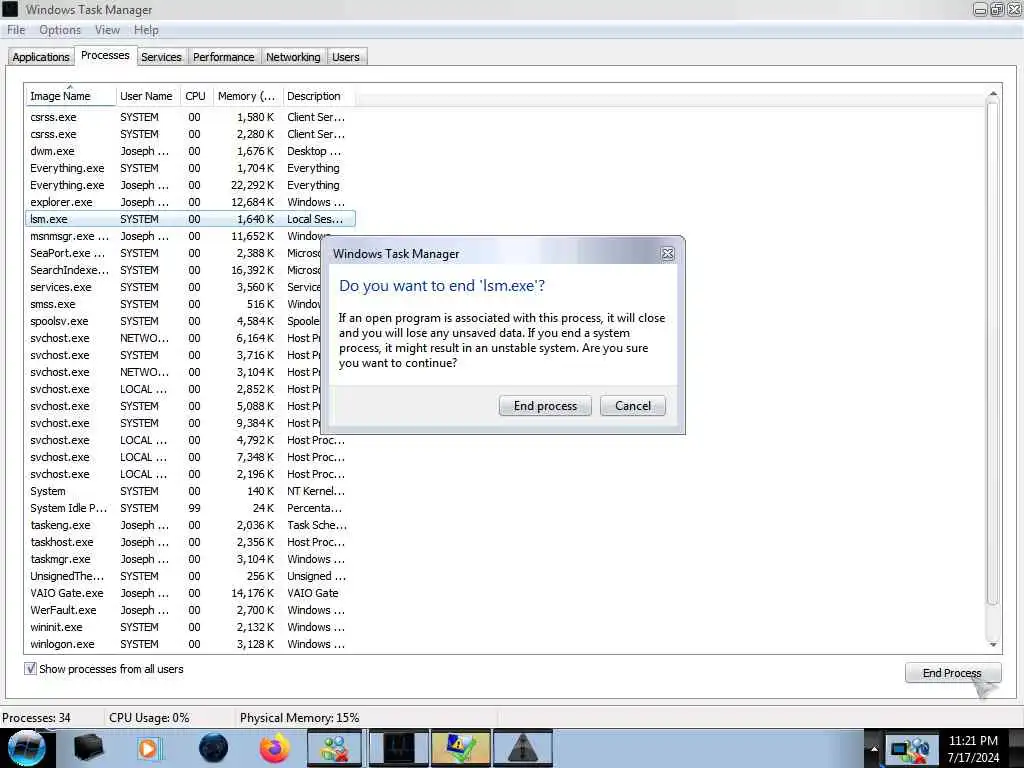Select the taskmgr.exe process row
Image resolution: width=1024 pixels, height=768 pixels.
(x=190, y=559)
